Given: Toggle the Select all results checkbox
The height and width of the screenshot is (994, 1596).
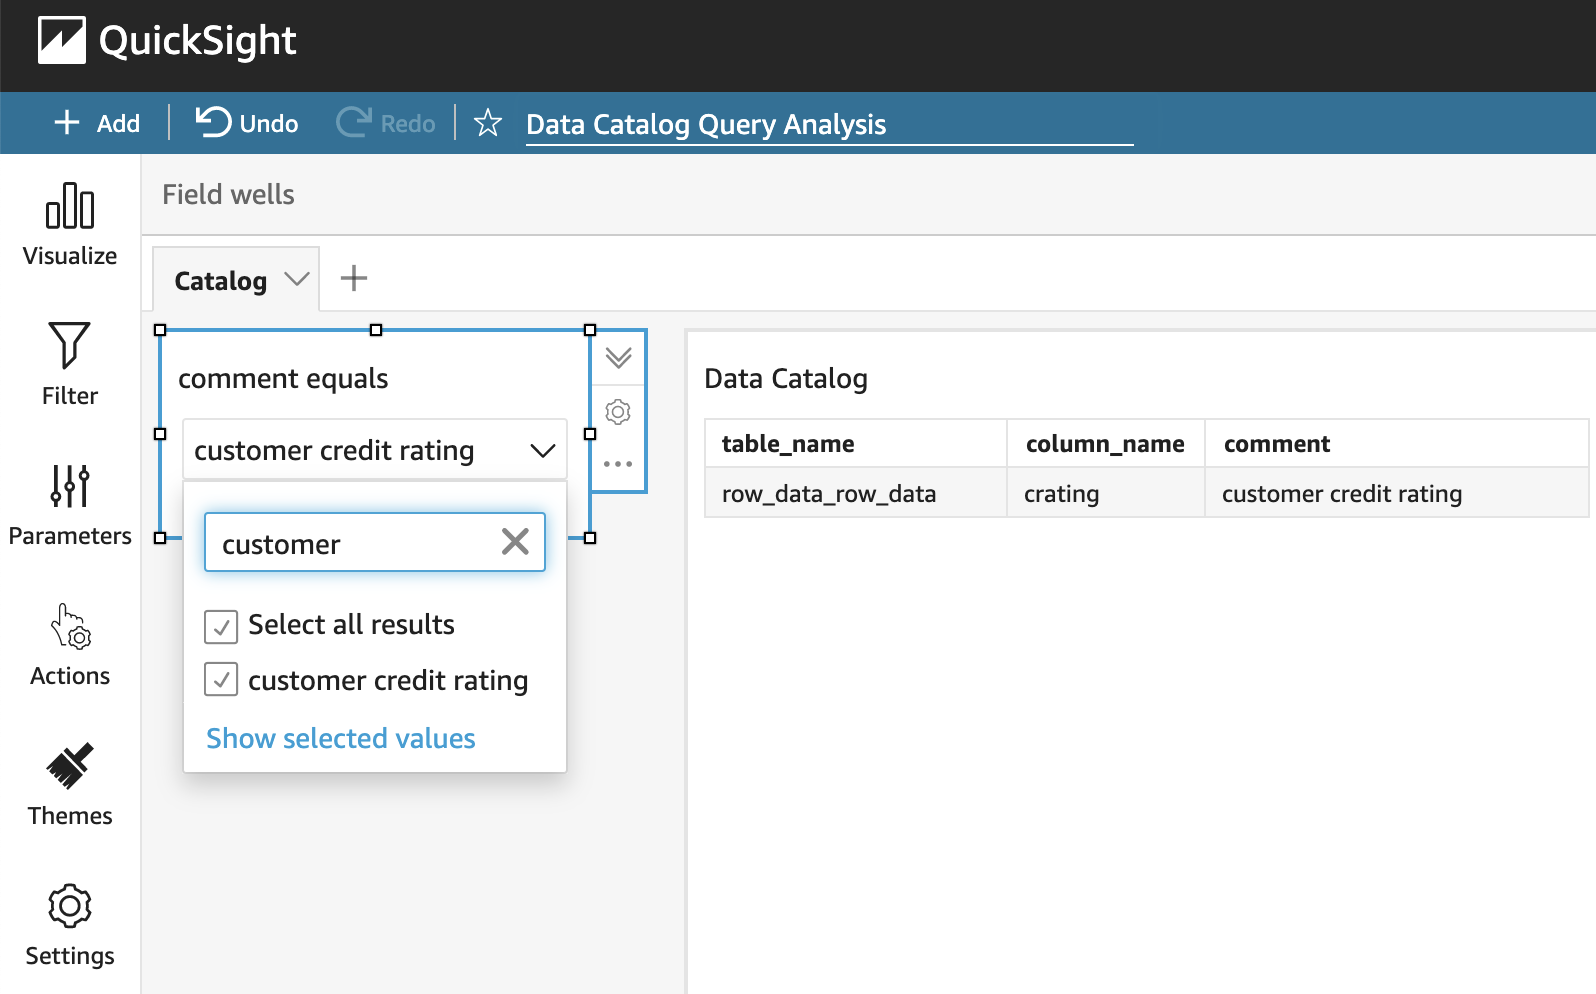Looking at the screenshot, I should (x=221, y=626).
